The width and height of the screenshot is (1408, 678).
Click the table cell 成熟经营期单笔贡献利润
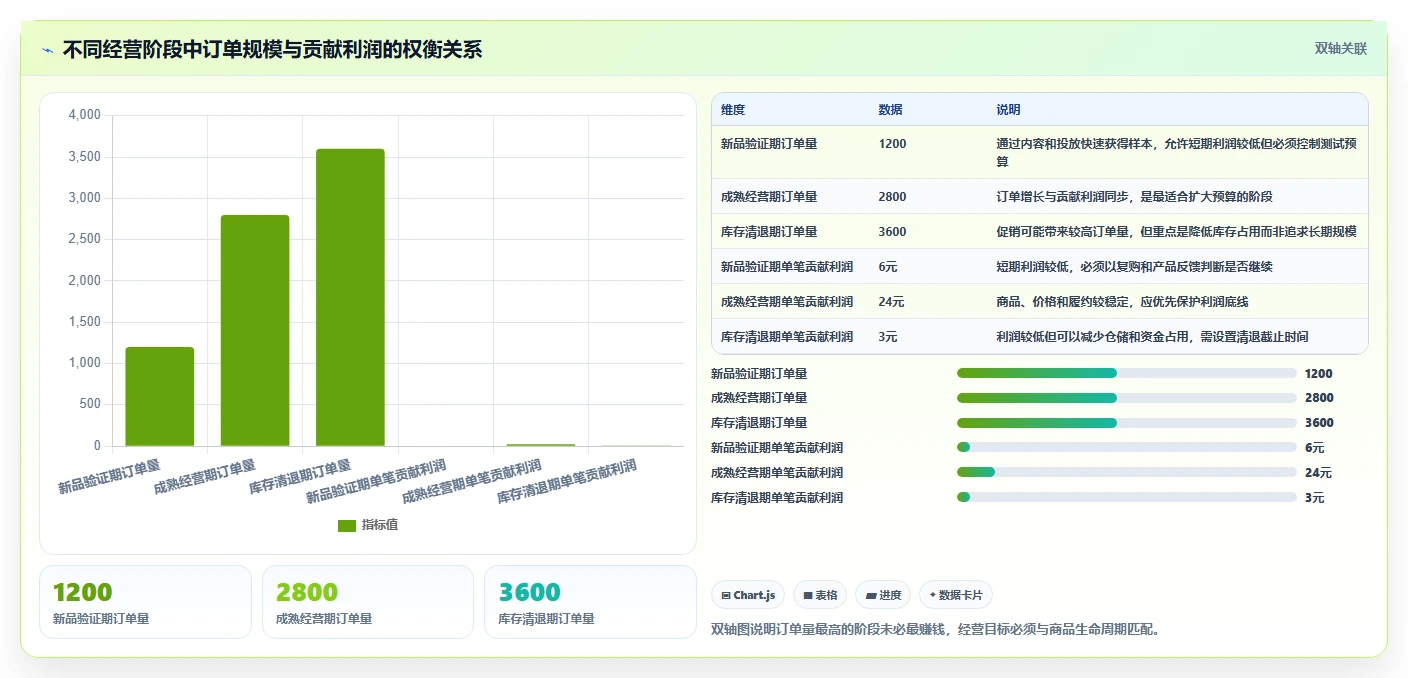point(787,302)
